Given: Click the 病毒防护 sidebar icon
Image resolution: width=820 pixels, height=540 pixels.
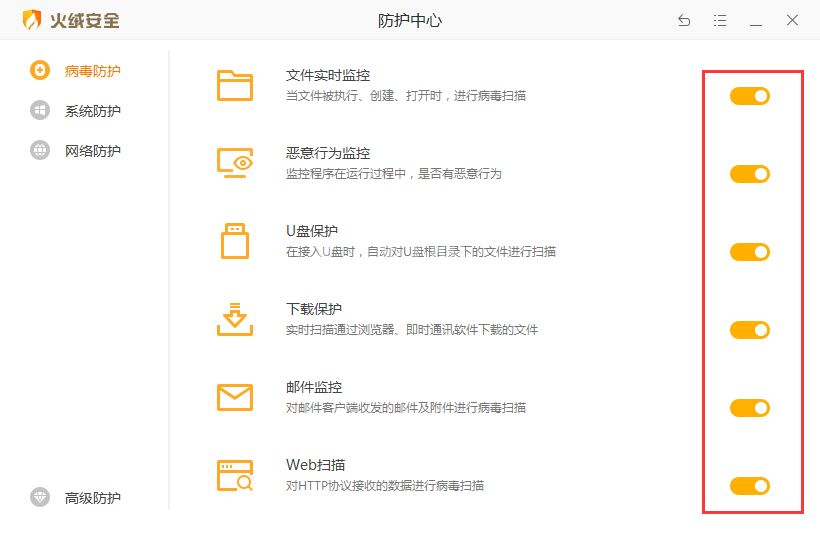Looking at the screenshot, I should tap(40, 70).
